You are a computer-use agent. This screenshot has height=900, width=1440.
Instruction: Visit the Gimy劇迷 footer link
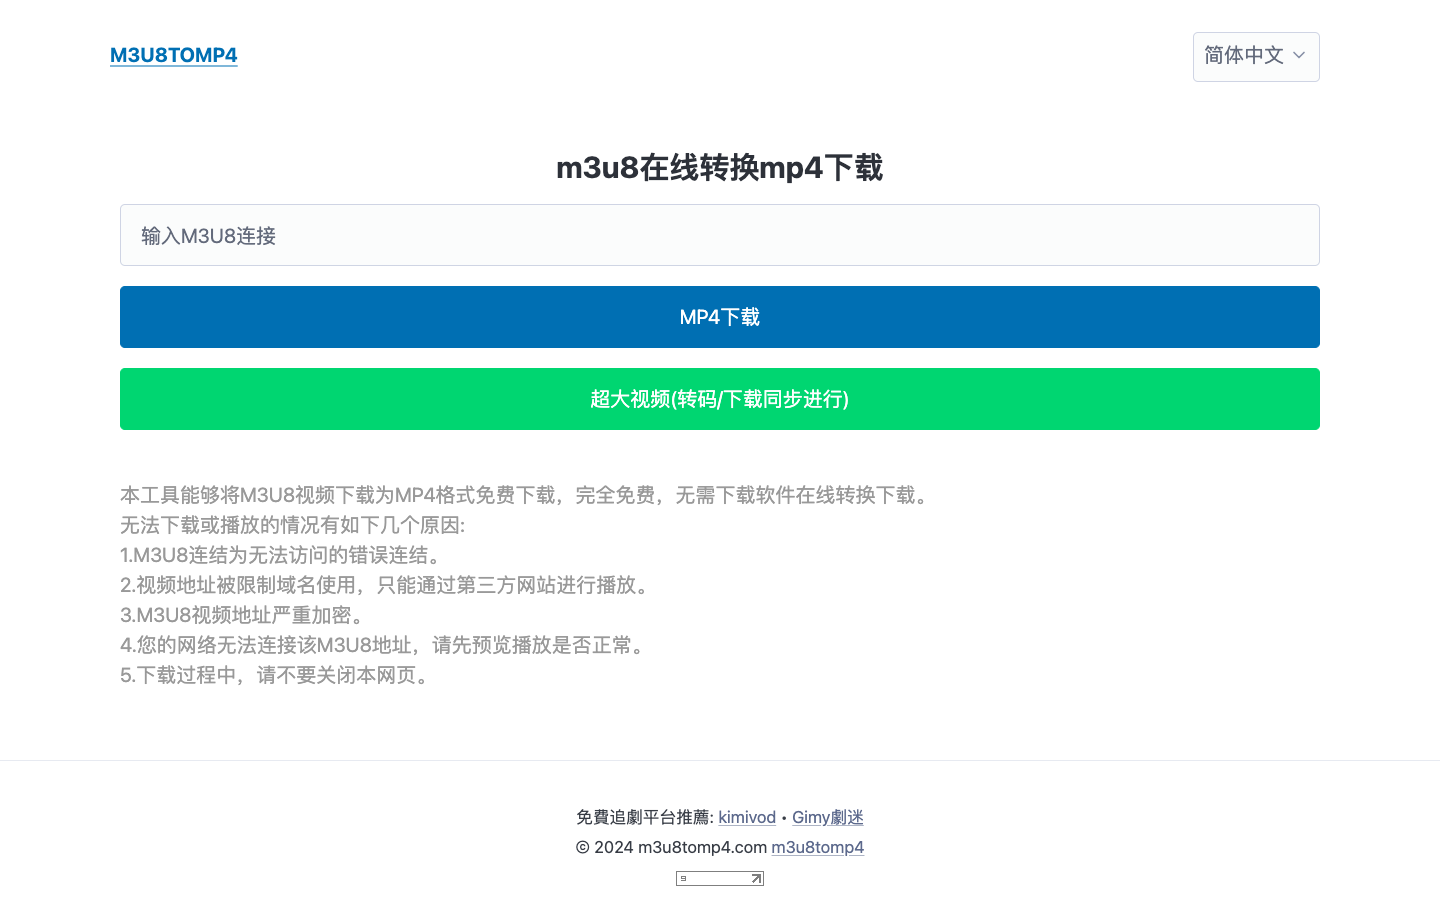827,817
